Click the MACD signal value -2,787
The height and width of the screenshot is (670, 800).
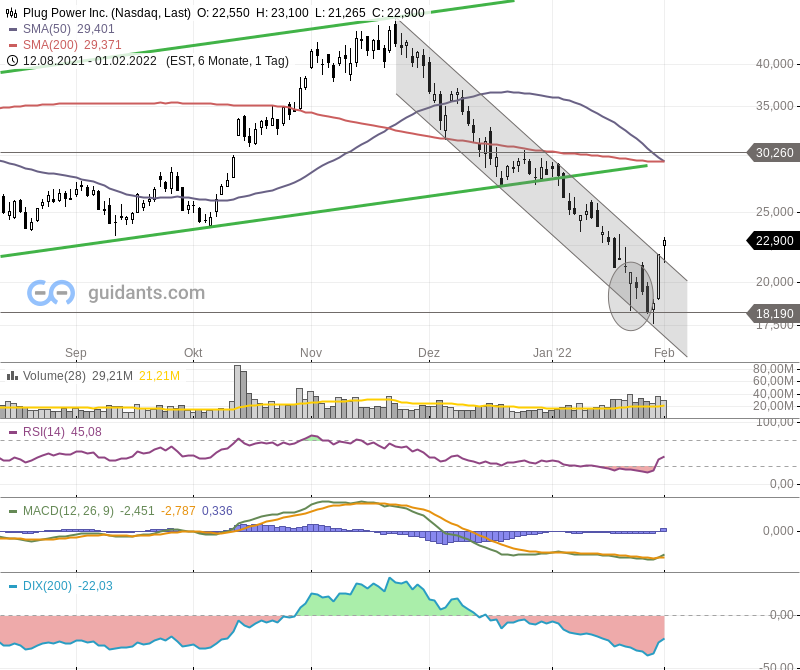pos(178,511)
